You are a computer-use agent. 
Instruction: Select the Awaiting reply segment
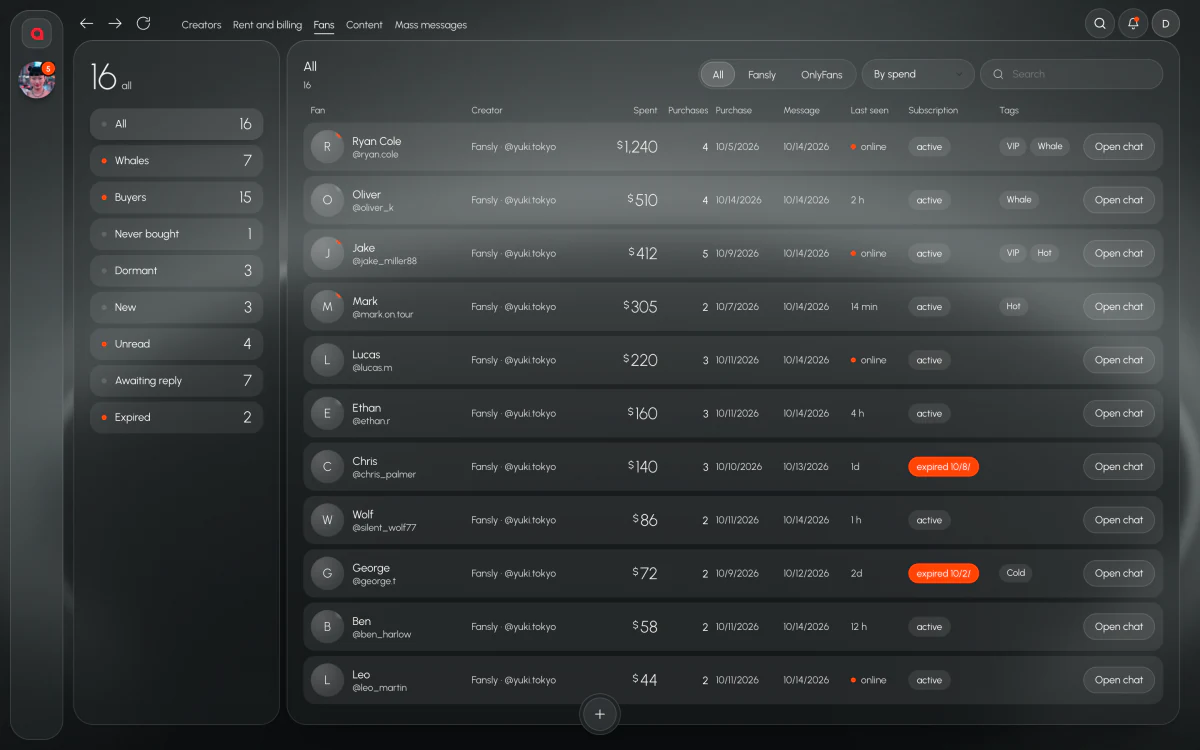tap(176, 381)
